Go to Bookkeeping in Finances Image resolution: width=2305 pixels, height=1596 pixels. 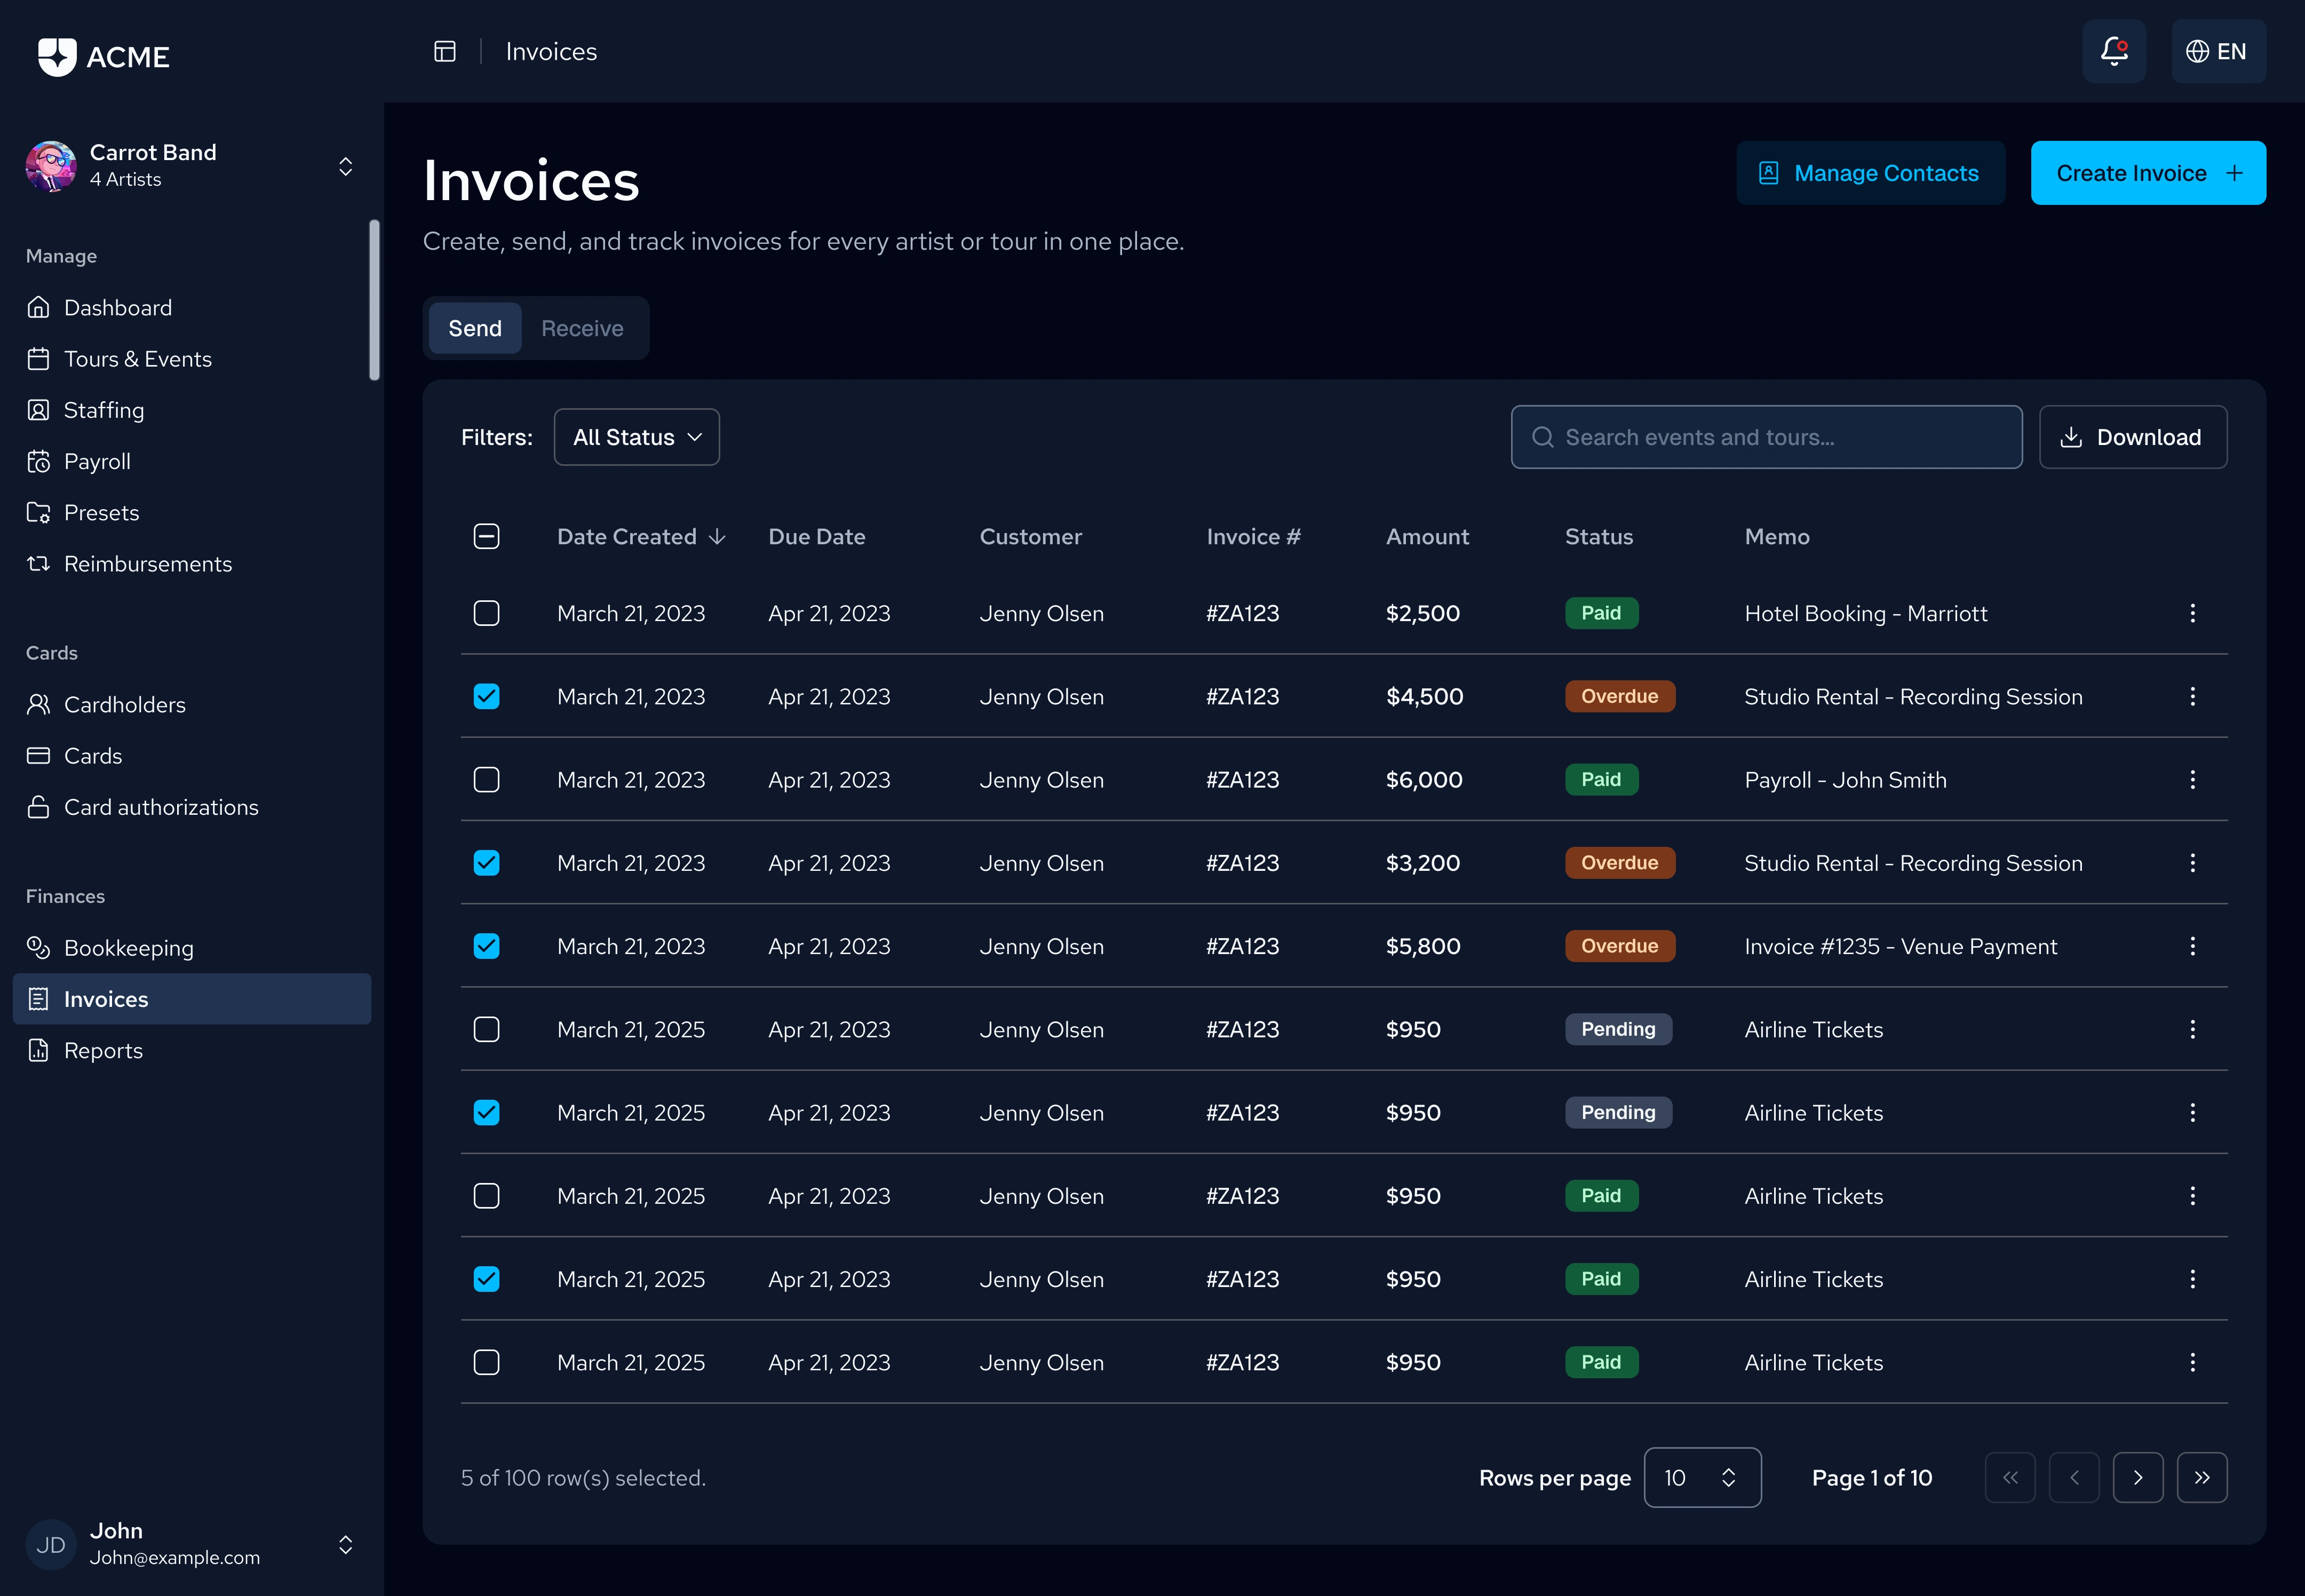coord(128,948)
